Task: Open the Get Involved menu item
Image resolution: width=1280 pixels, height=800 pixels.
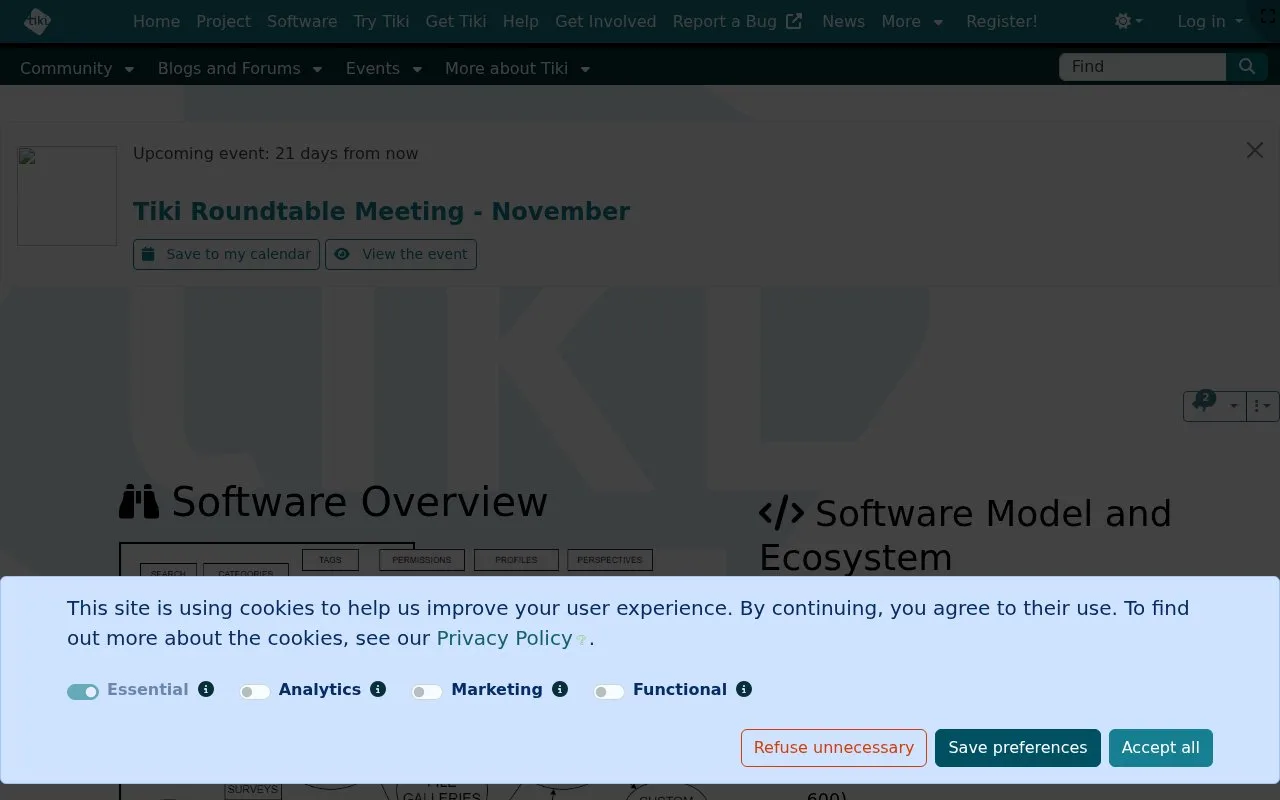Action: click(x=605, y=21)
